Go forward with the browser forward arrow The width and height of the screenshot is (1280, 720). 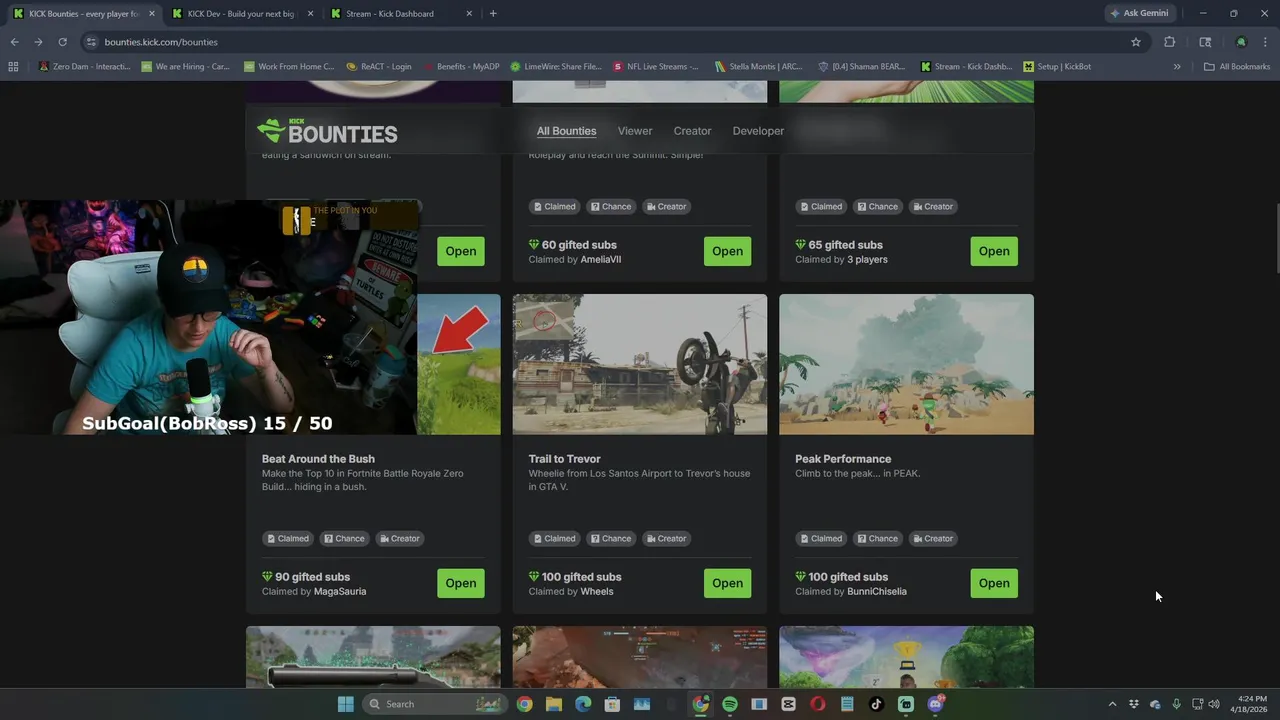pyautogui.click(x=38, y=42)
